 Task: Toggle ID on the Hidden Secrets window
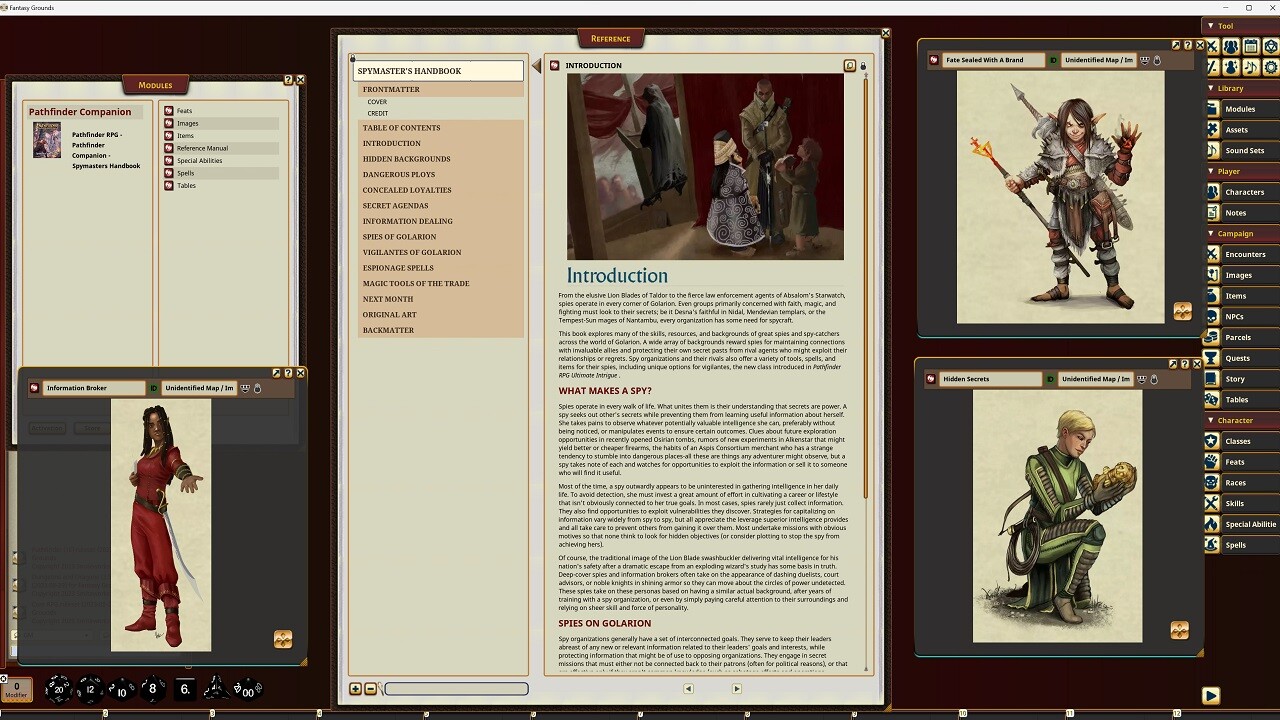tap(1051, 379)
